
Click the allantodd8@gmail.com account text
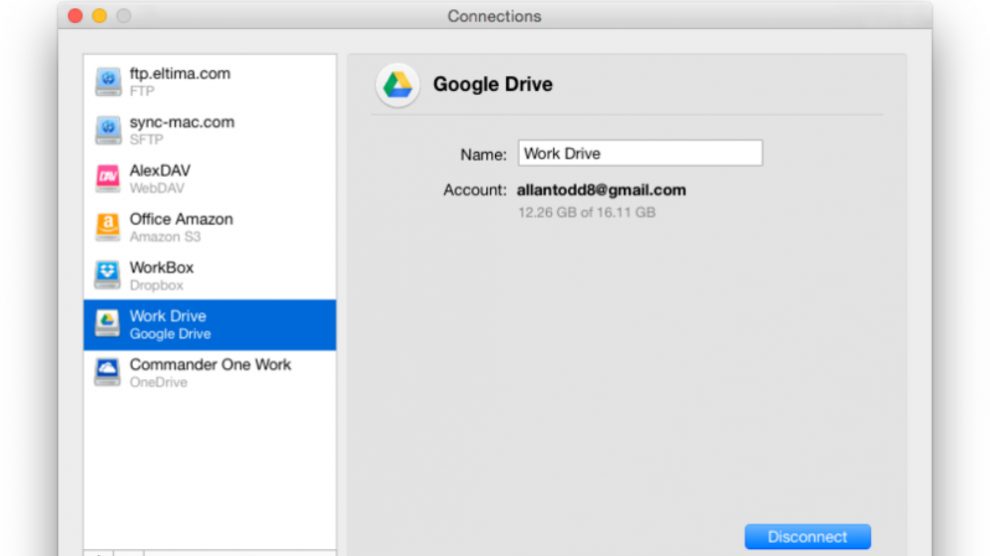click(x=601, y=190)
